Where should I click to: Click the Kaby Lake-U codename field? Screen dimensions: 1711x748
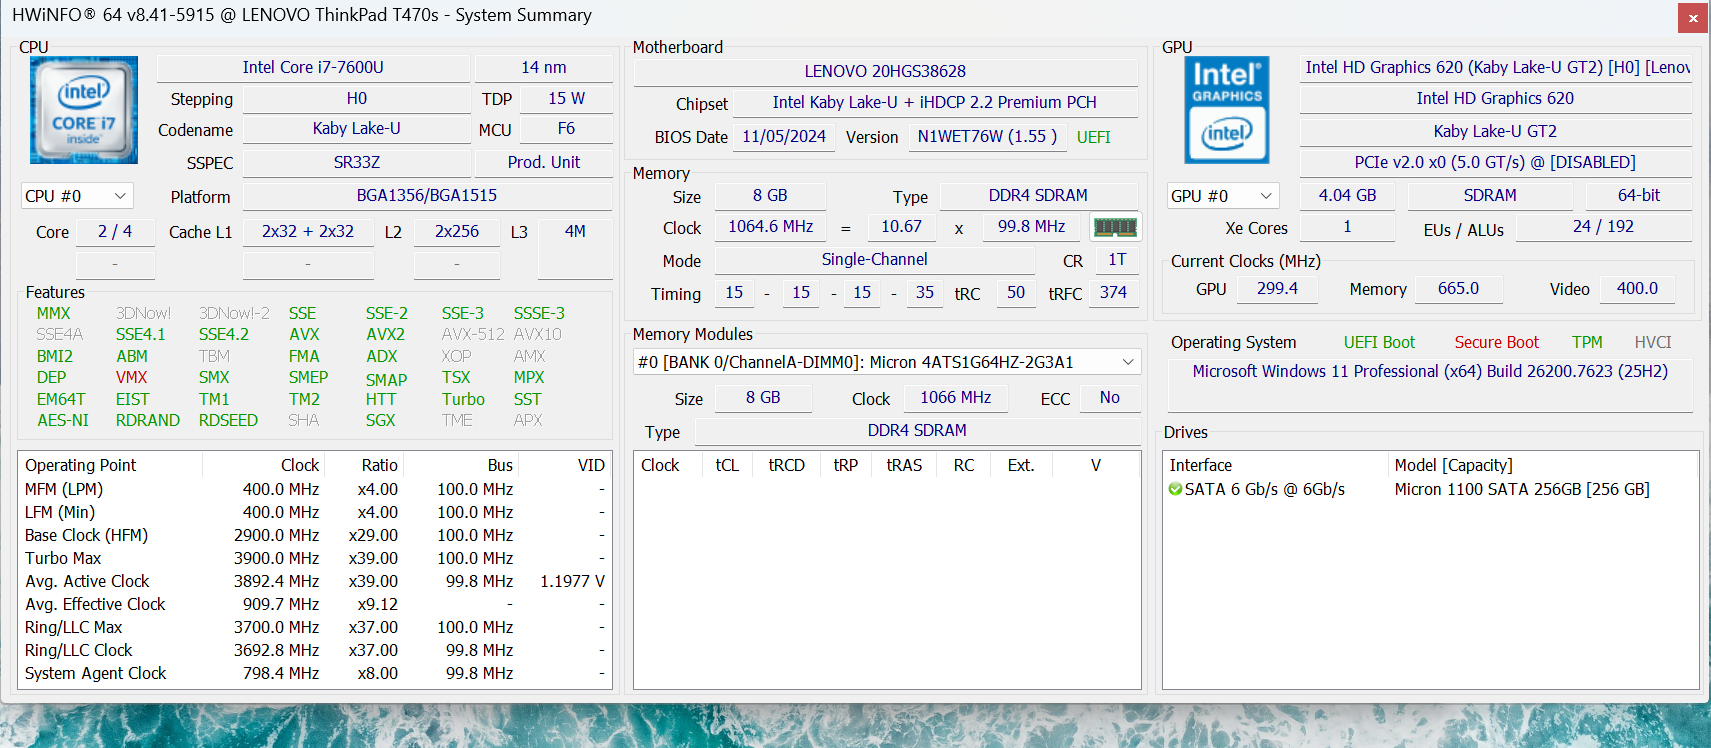[x=357, y=129]
